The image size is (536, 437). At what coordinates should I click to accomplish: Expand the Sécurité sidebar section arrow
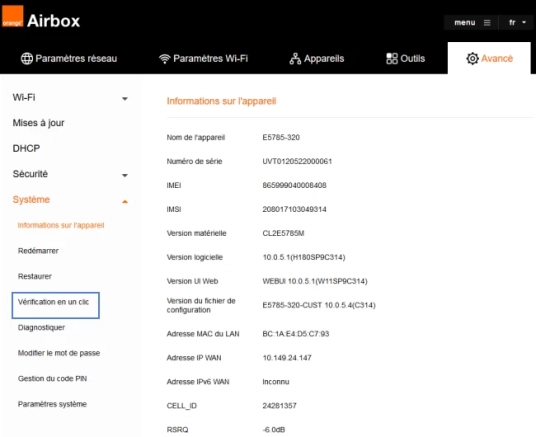tap(125, 175)
